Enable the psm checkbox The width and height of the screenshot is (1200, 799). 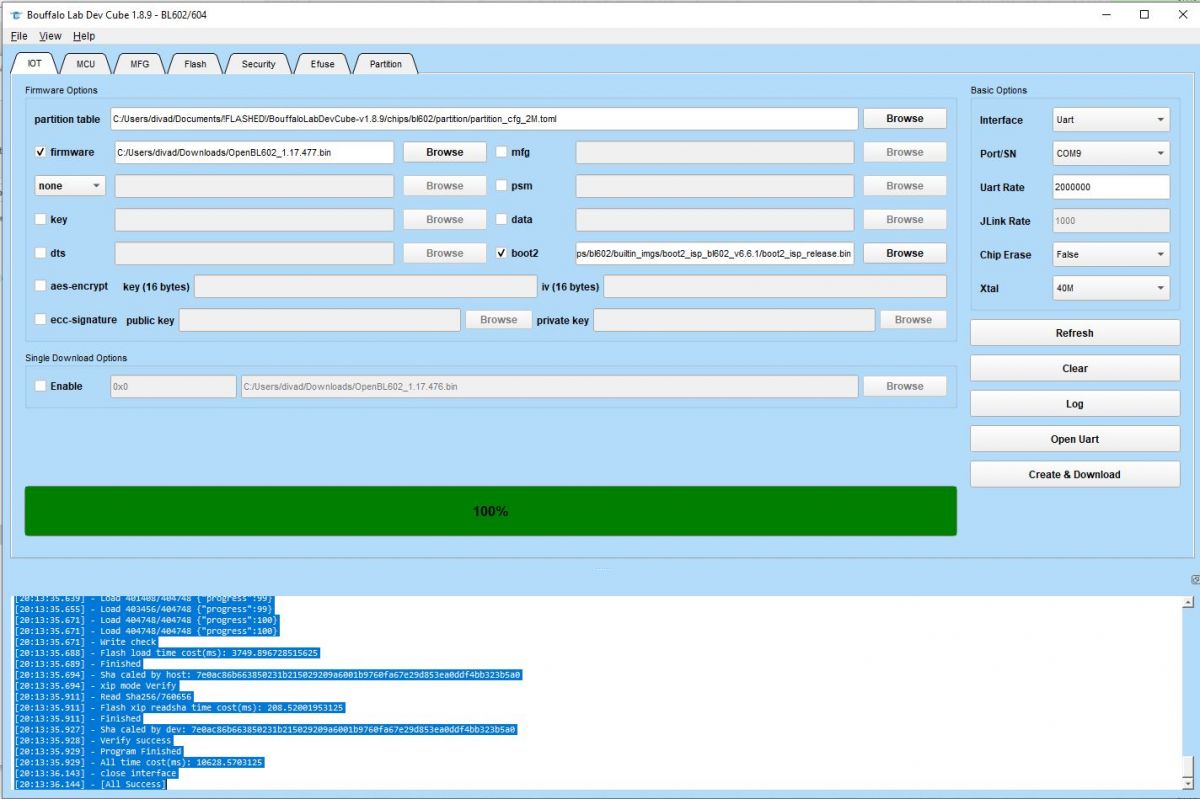[x=502, y=186]
